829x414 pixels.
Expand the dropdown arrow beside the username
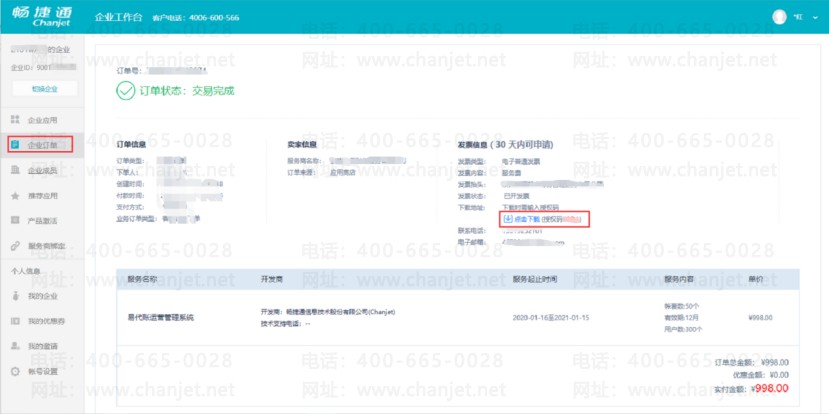tap(815, 17)
